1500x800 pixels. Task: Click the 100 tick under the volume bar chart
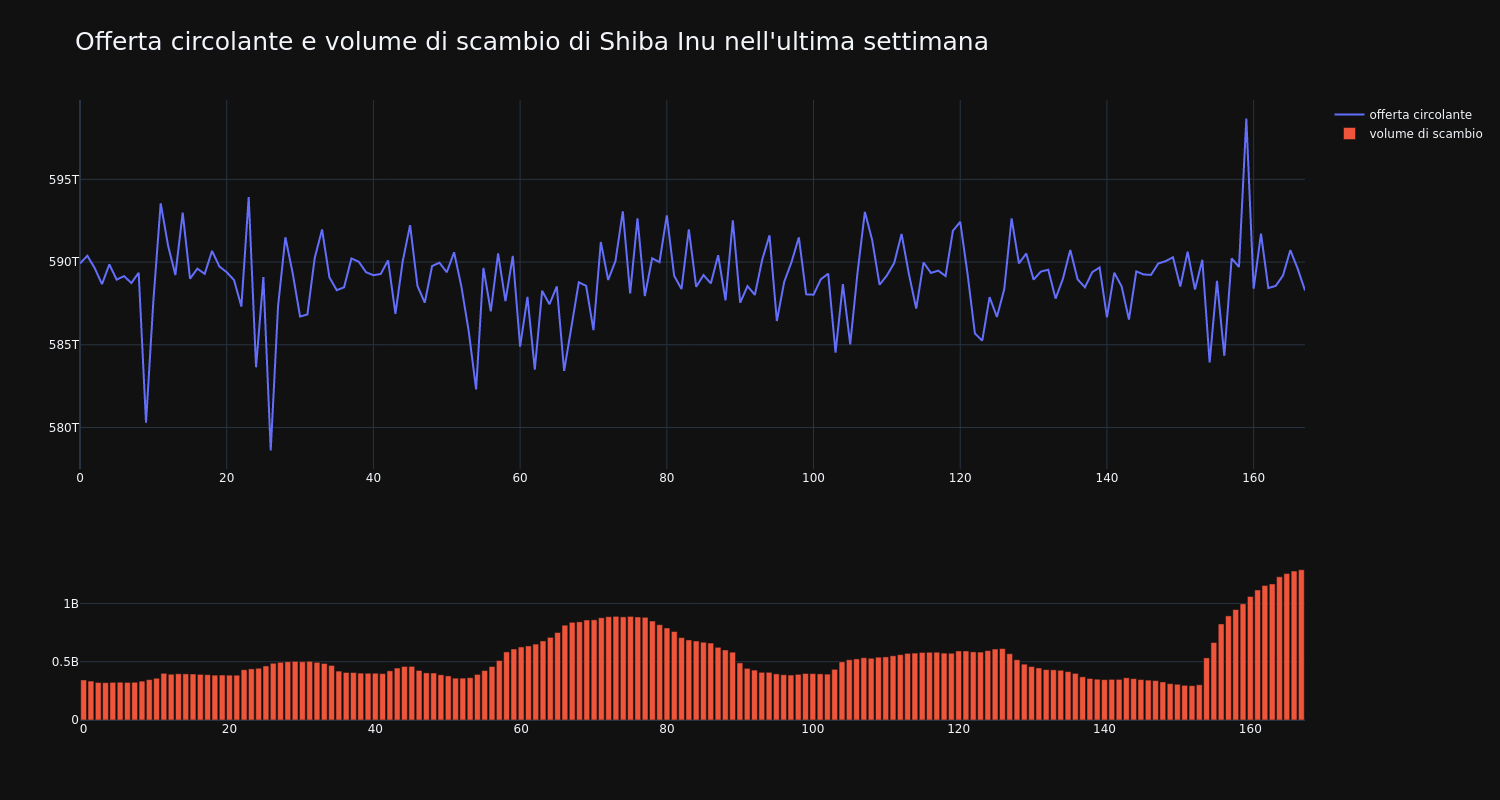click(x=813, y=730)
